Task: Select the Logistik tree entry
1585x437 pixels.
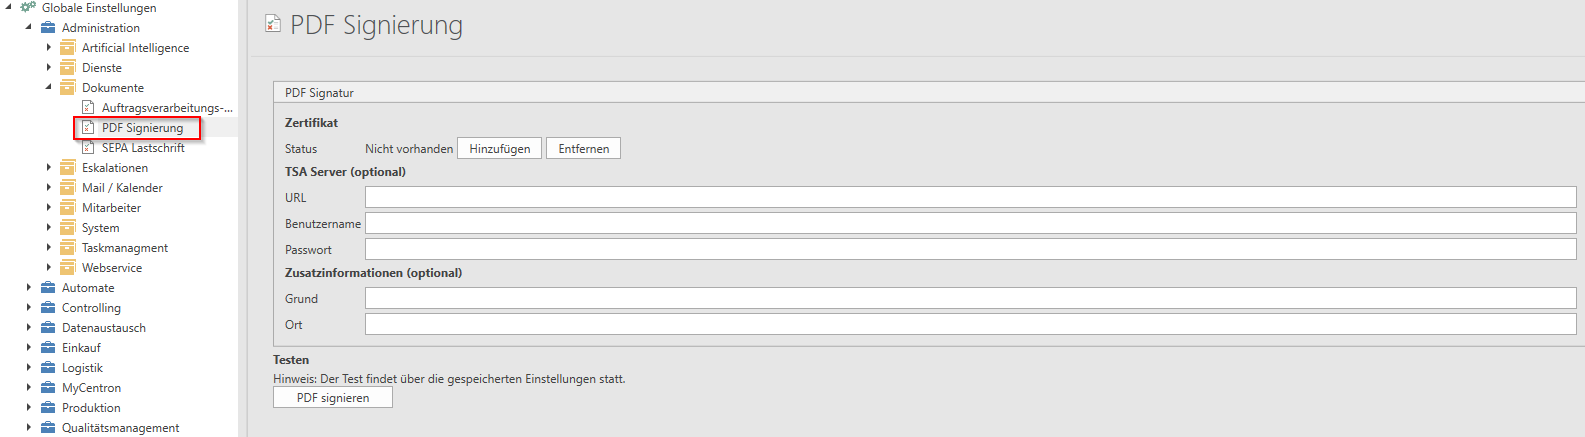Action: [82, 368]
